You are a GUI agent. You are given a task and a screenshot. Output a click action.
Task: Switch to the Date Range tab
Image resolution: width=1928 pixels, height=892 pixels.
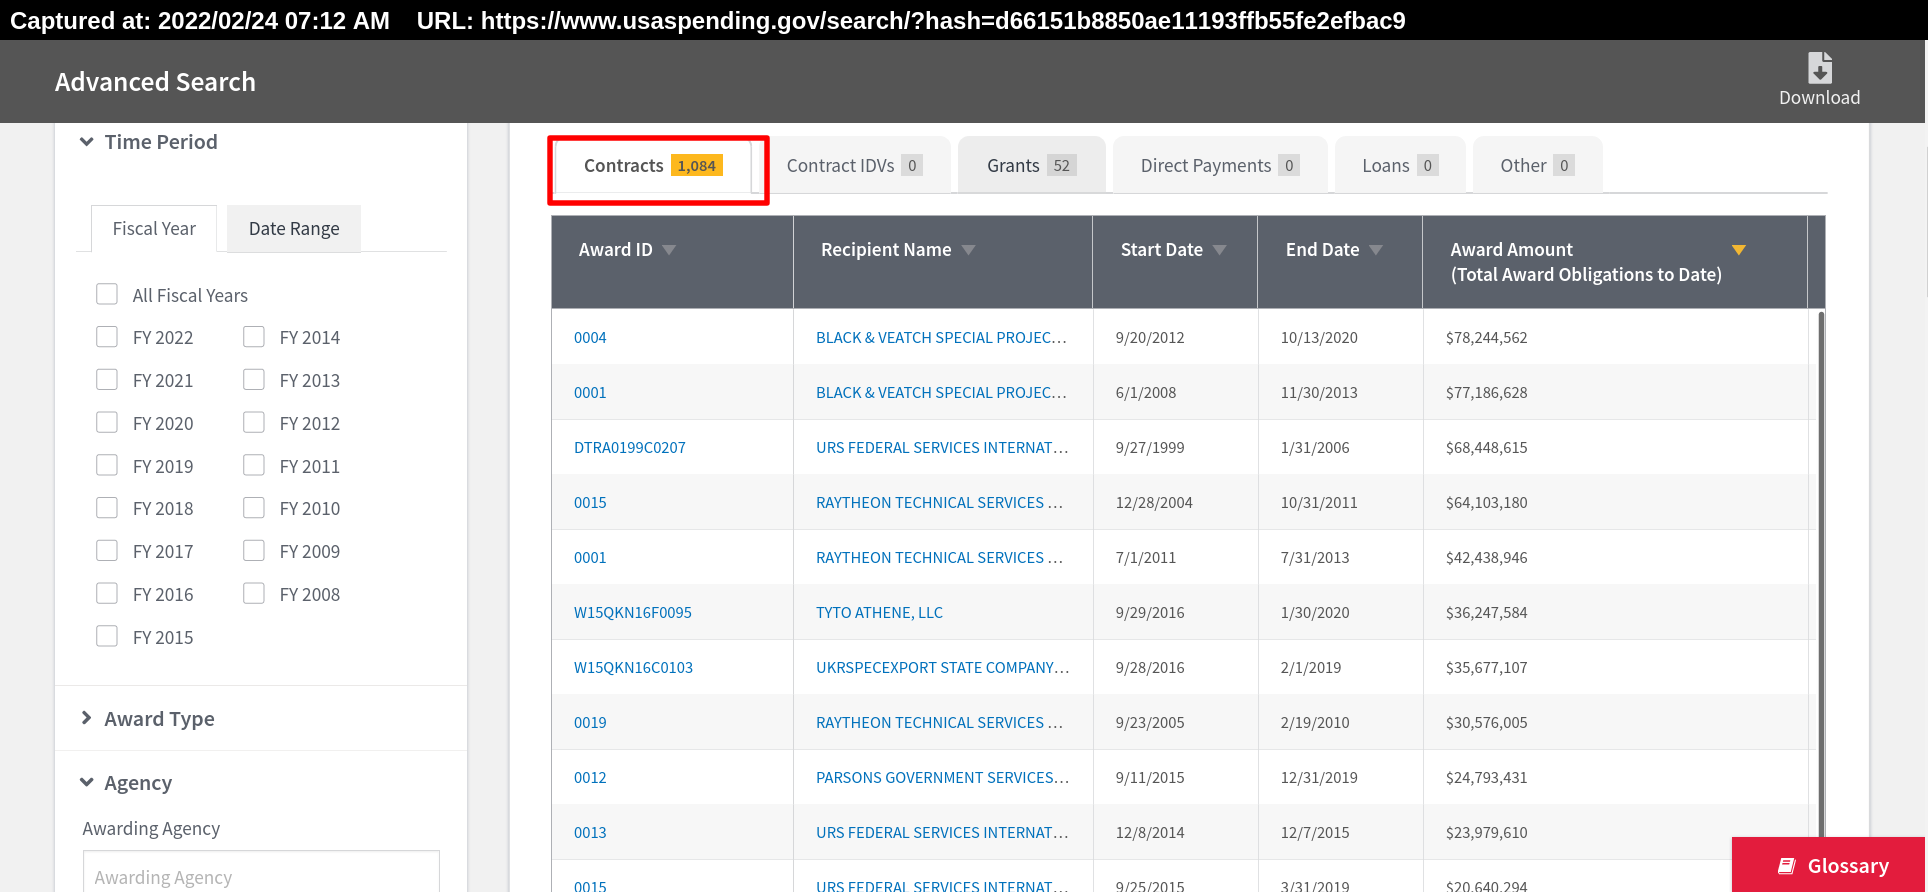click(x=294, y=229)
